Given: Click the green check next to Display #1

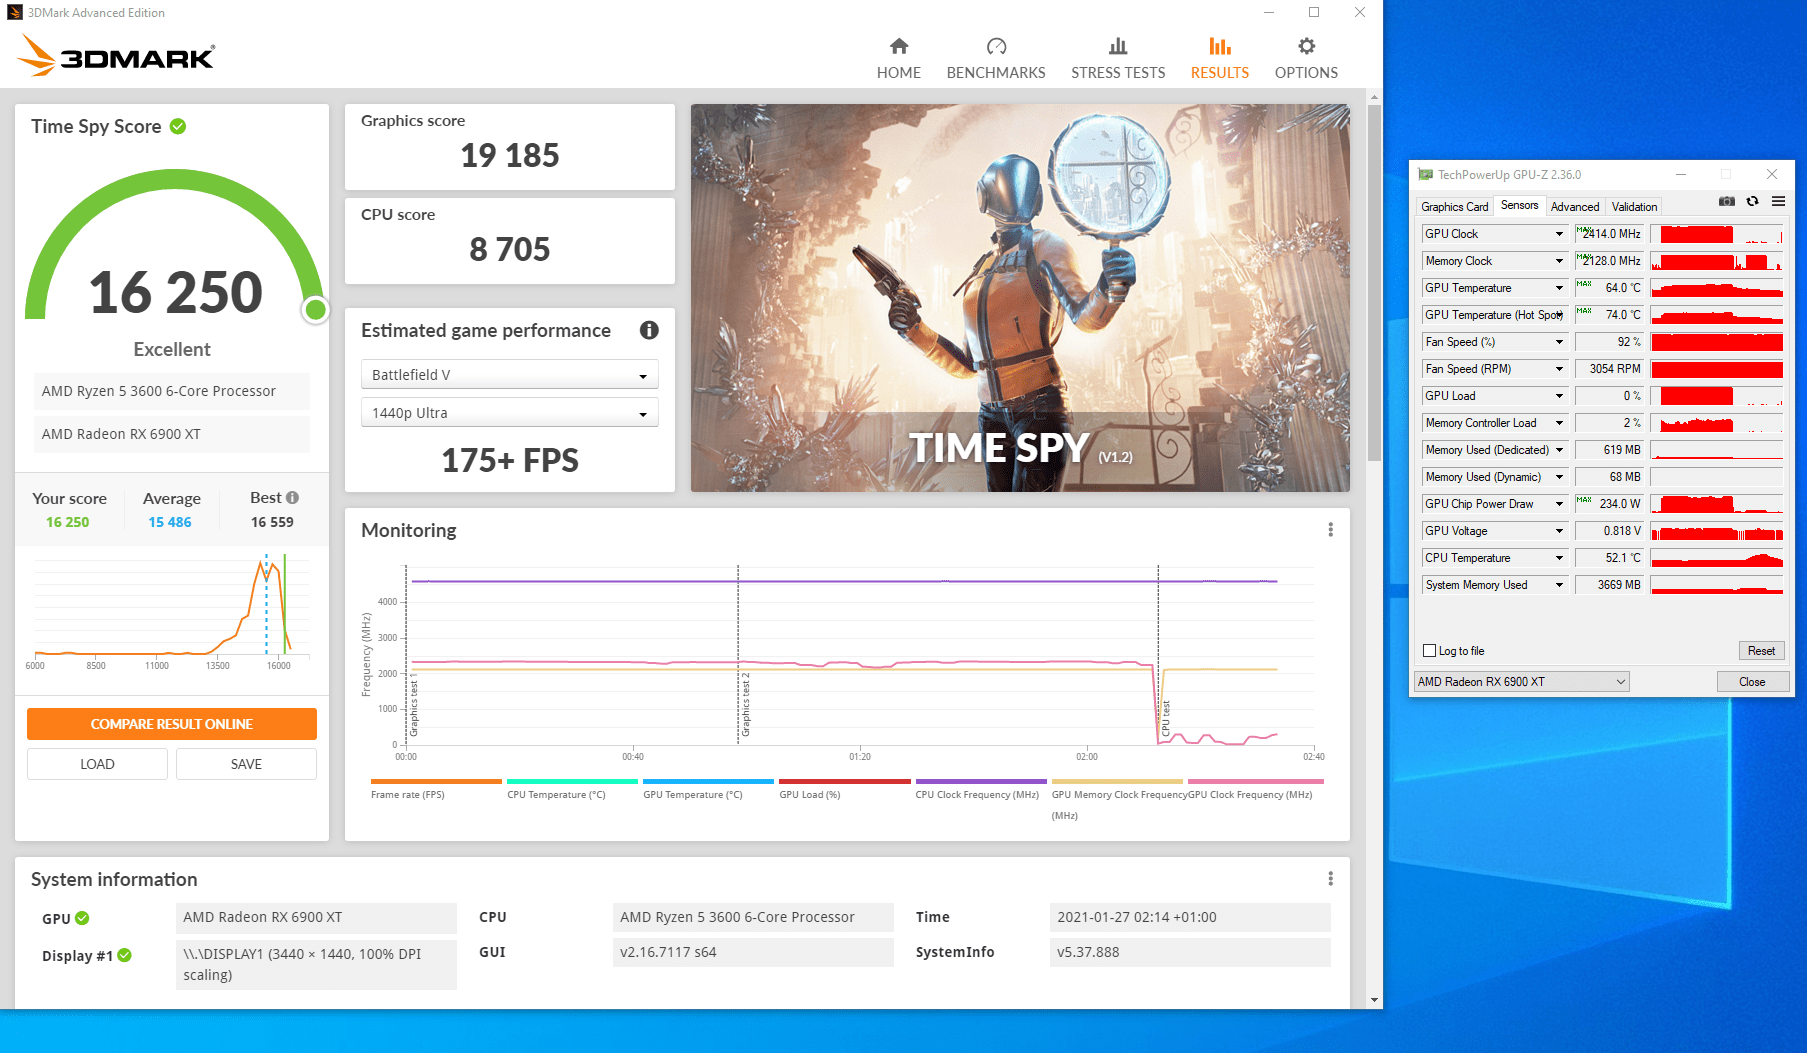Looking at the screenshot, I should tap(125, 955).
